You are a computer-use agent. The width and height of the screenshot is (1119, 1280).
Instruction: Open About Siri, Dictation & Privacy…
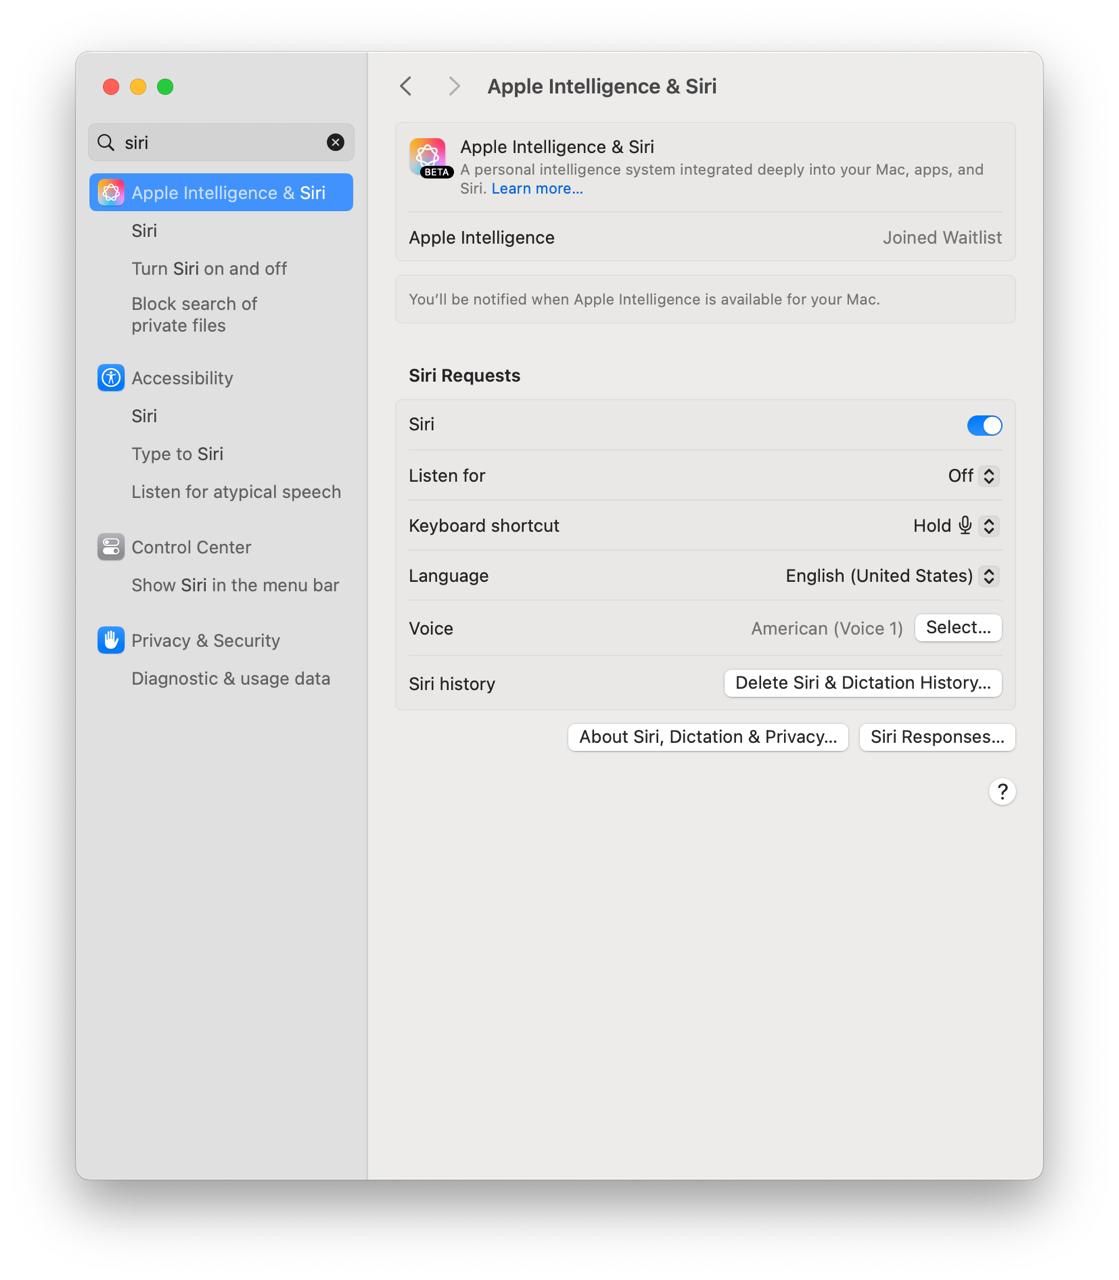(x=708, y=737)
